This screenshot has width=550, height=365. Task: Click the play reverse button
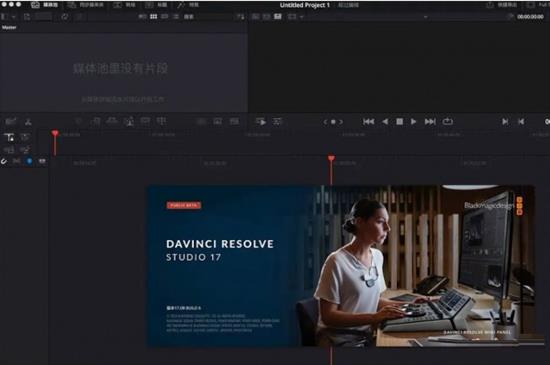click(385, 122)
